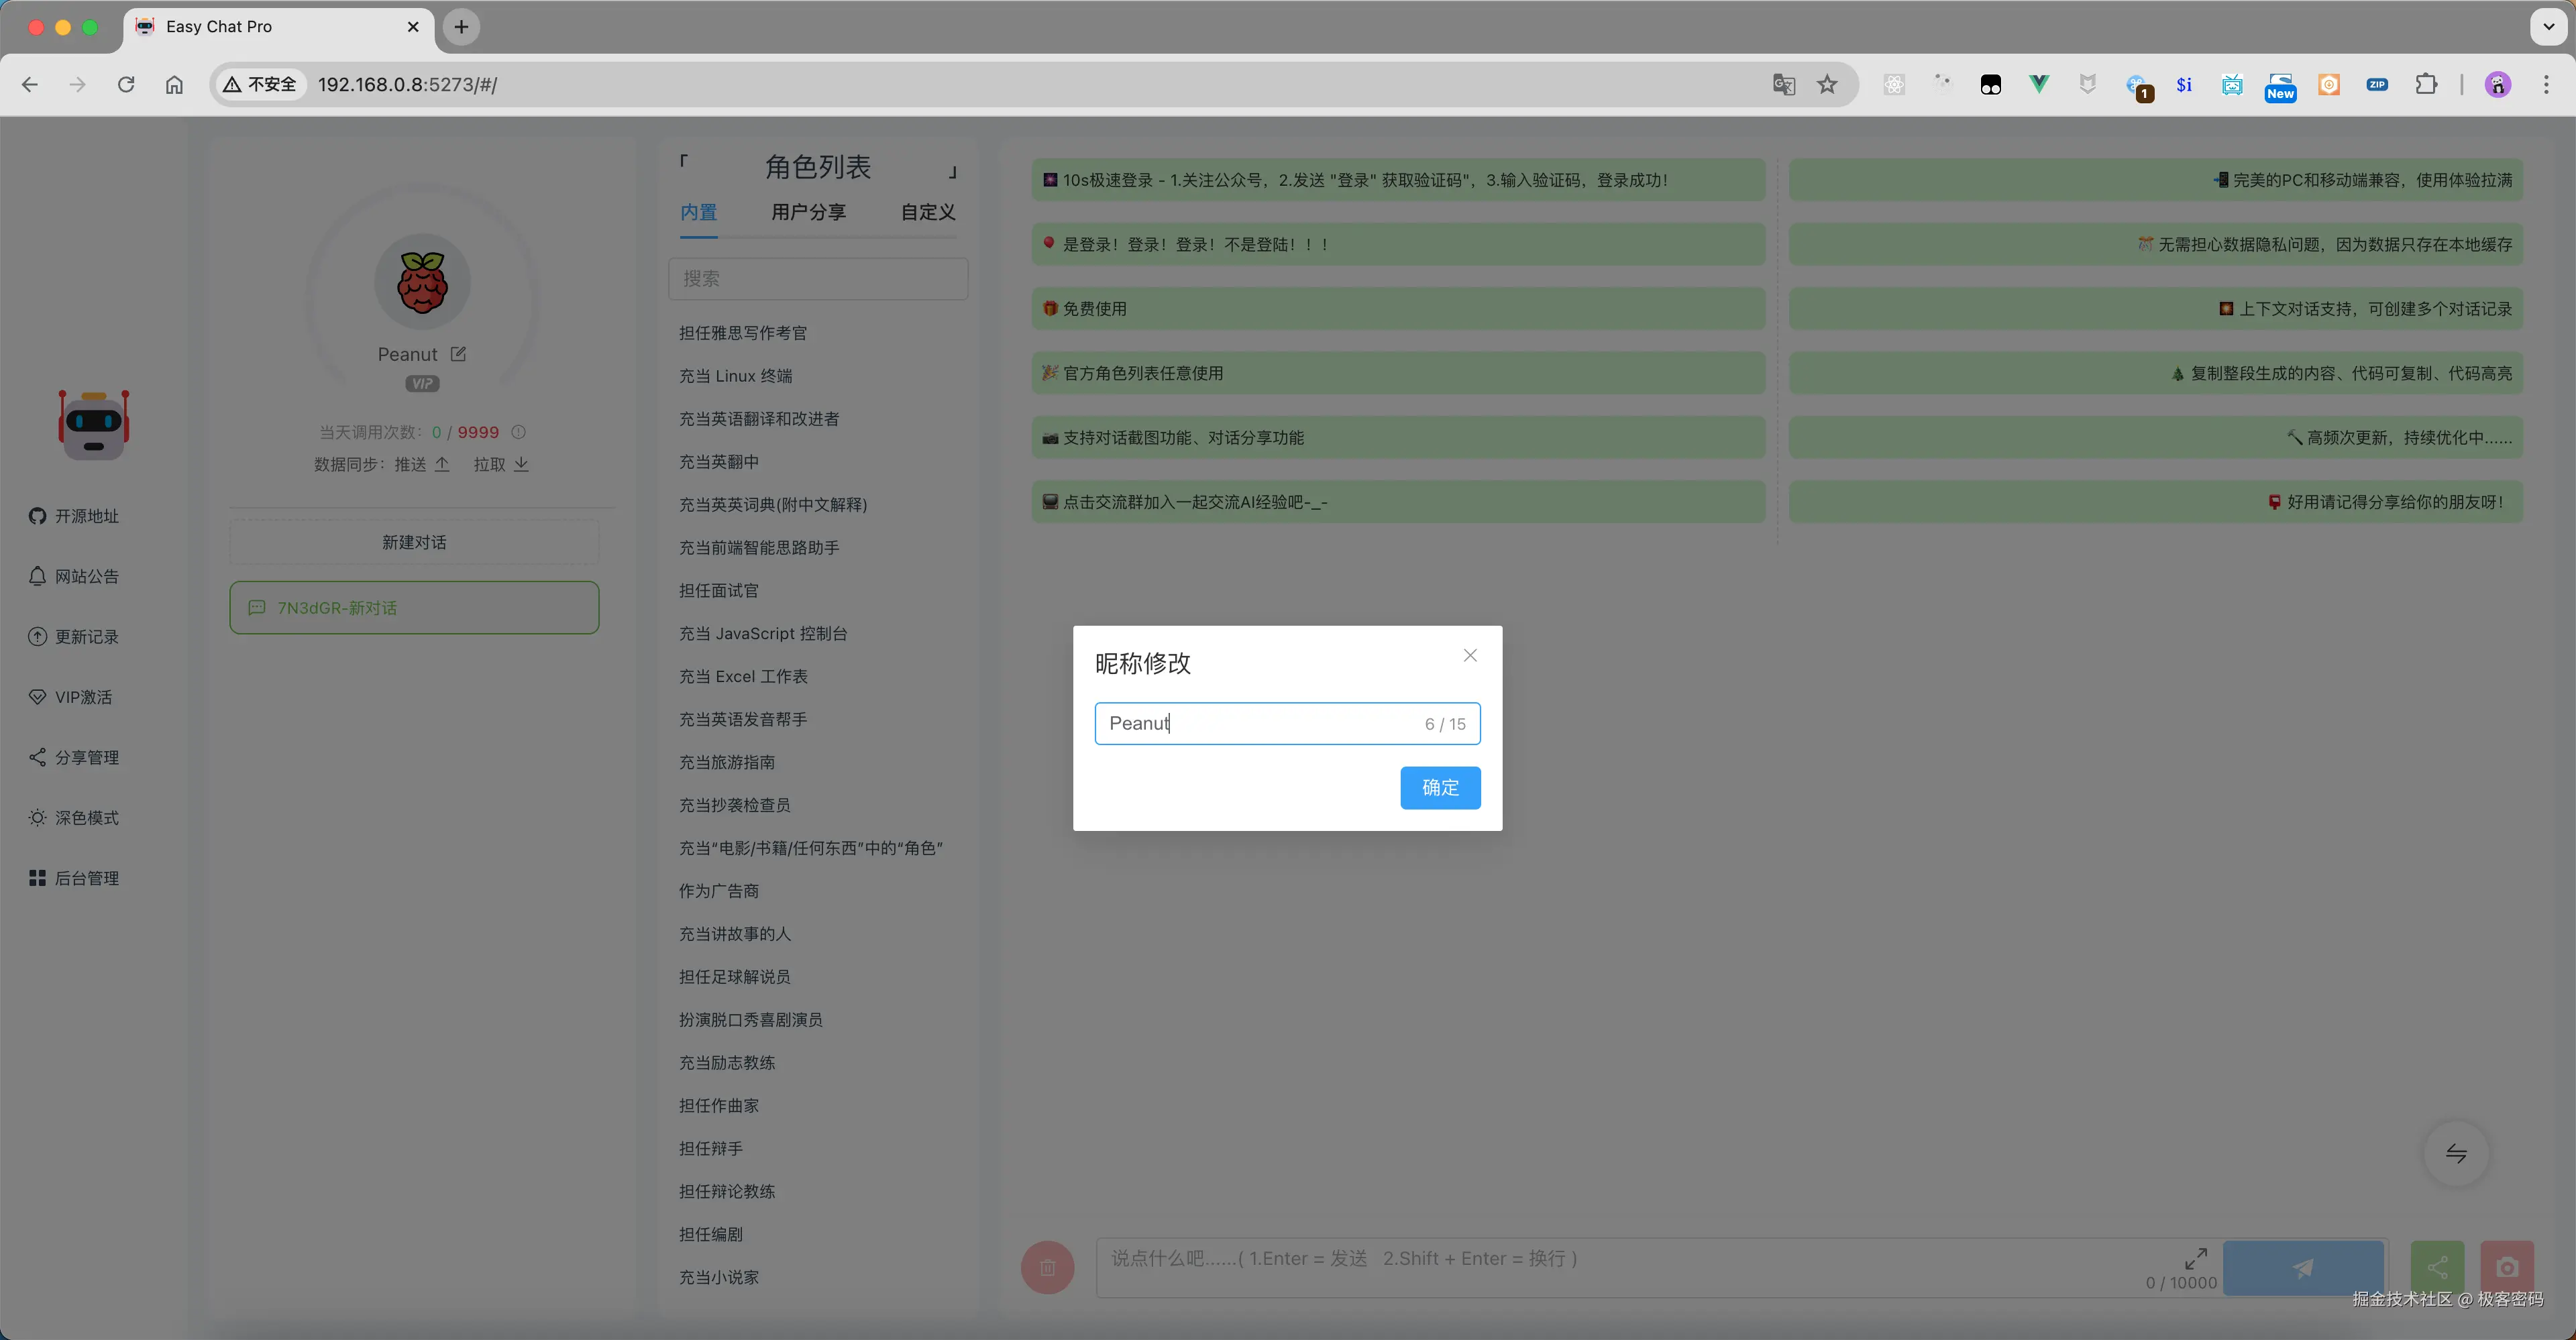The image size is (2576, 1340).
Task: Edit nickname via the pencil icon beside Peanut
Action: (459, 354)
